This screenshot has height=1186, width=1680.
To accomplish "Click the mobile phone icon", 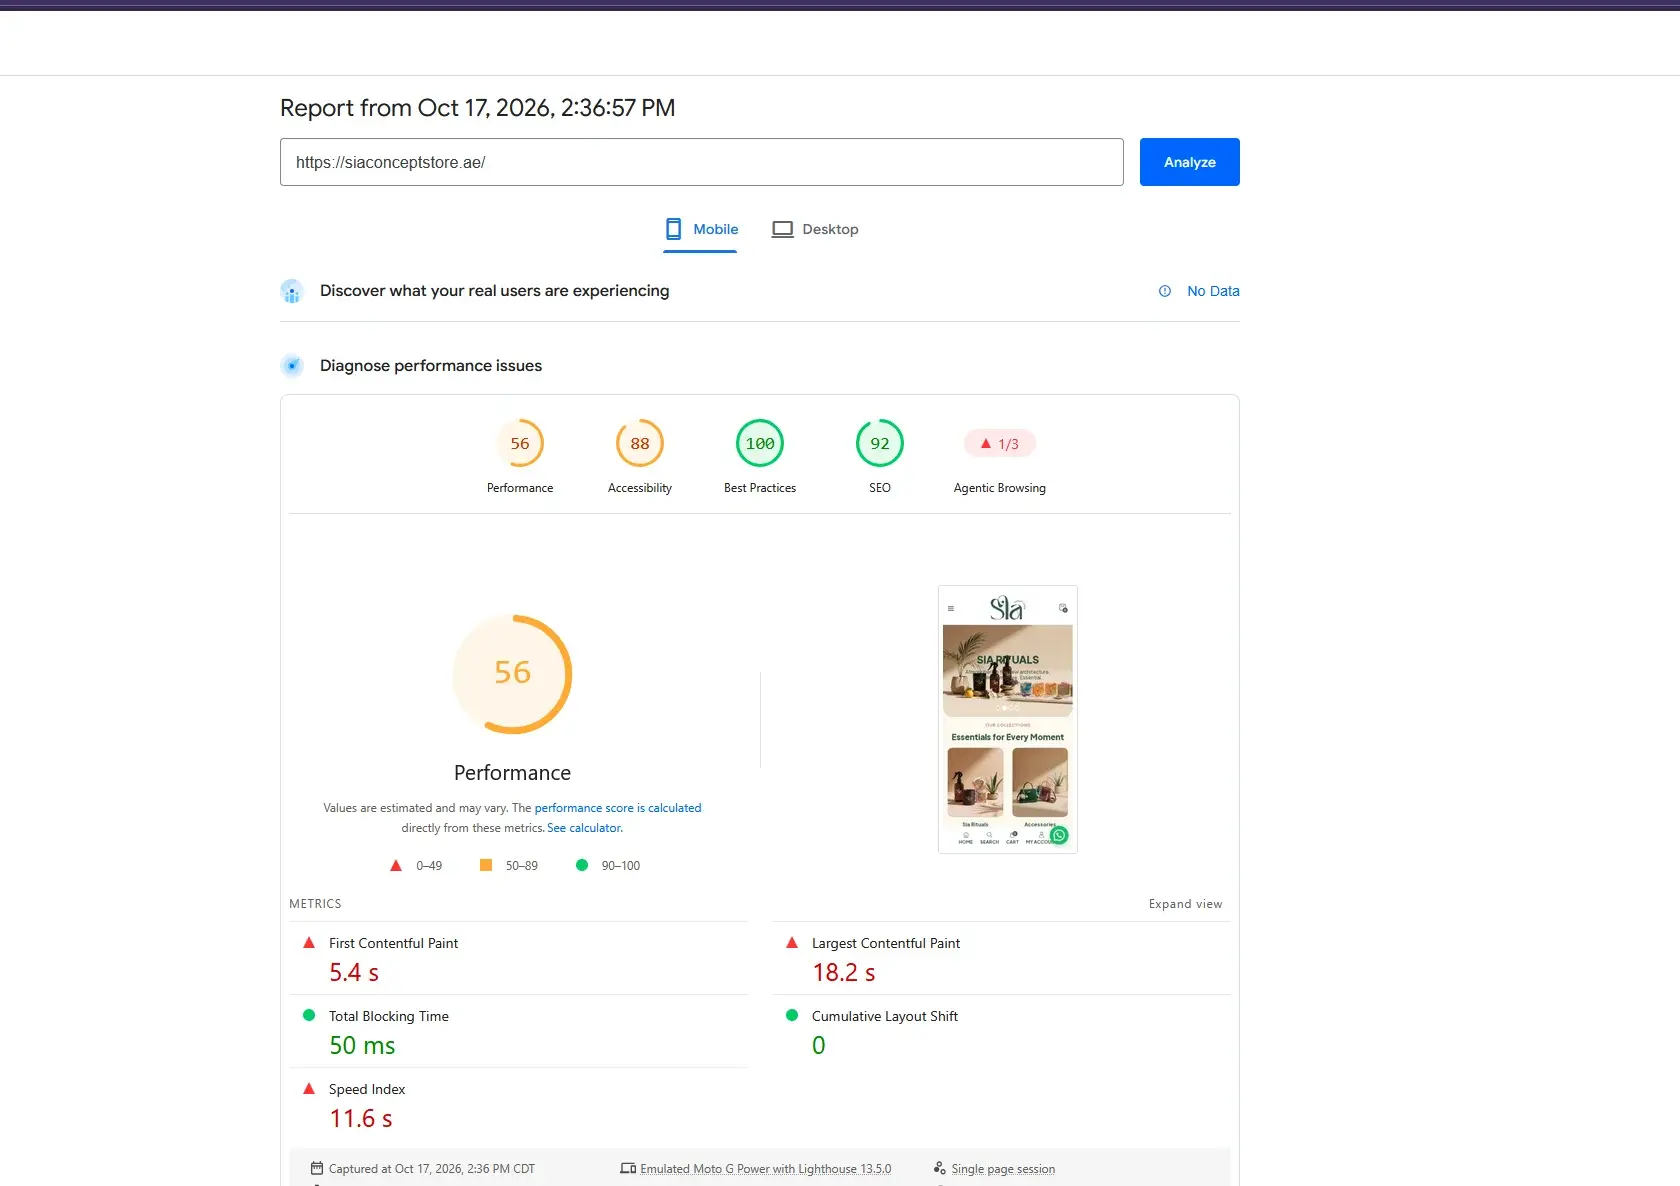I will [674, 229].
